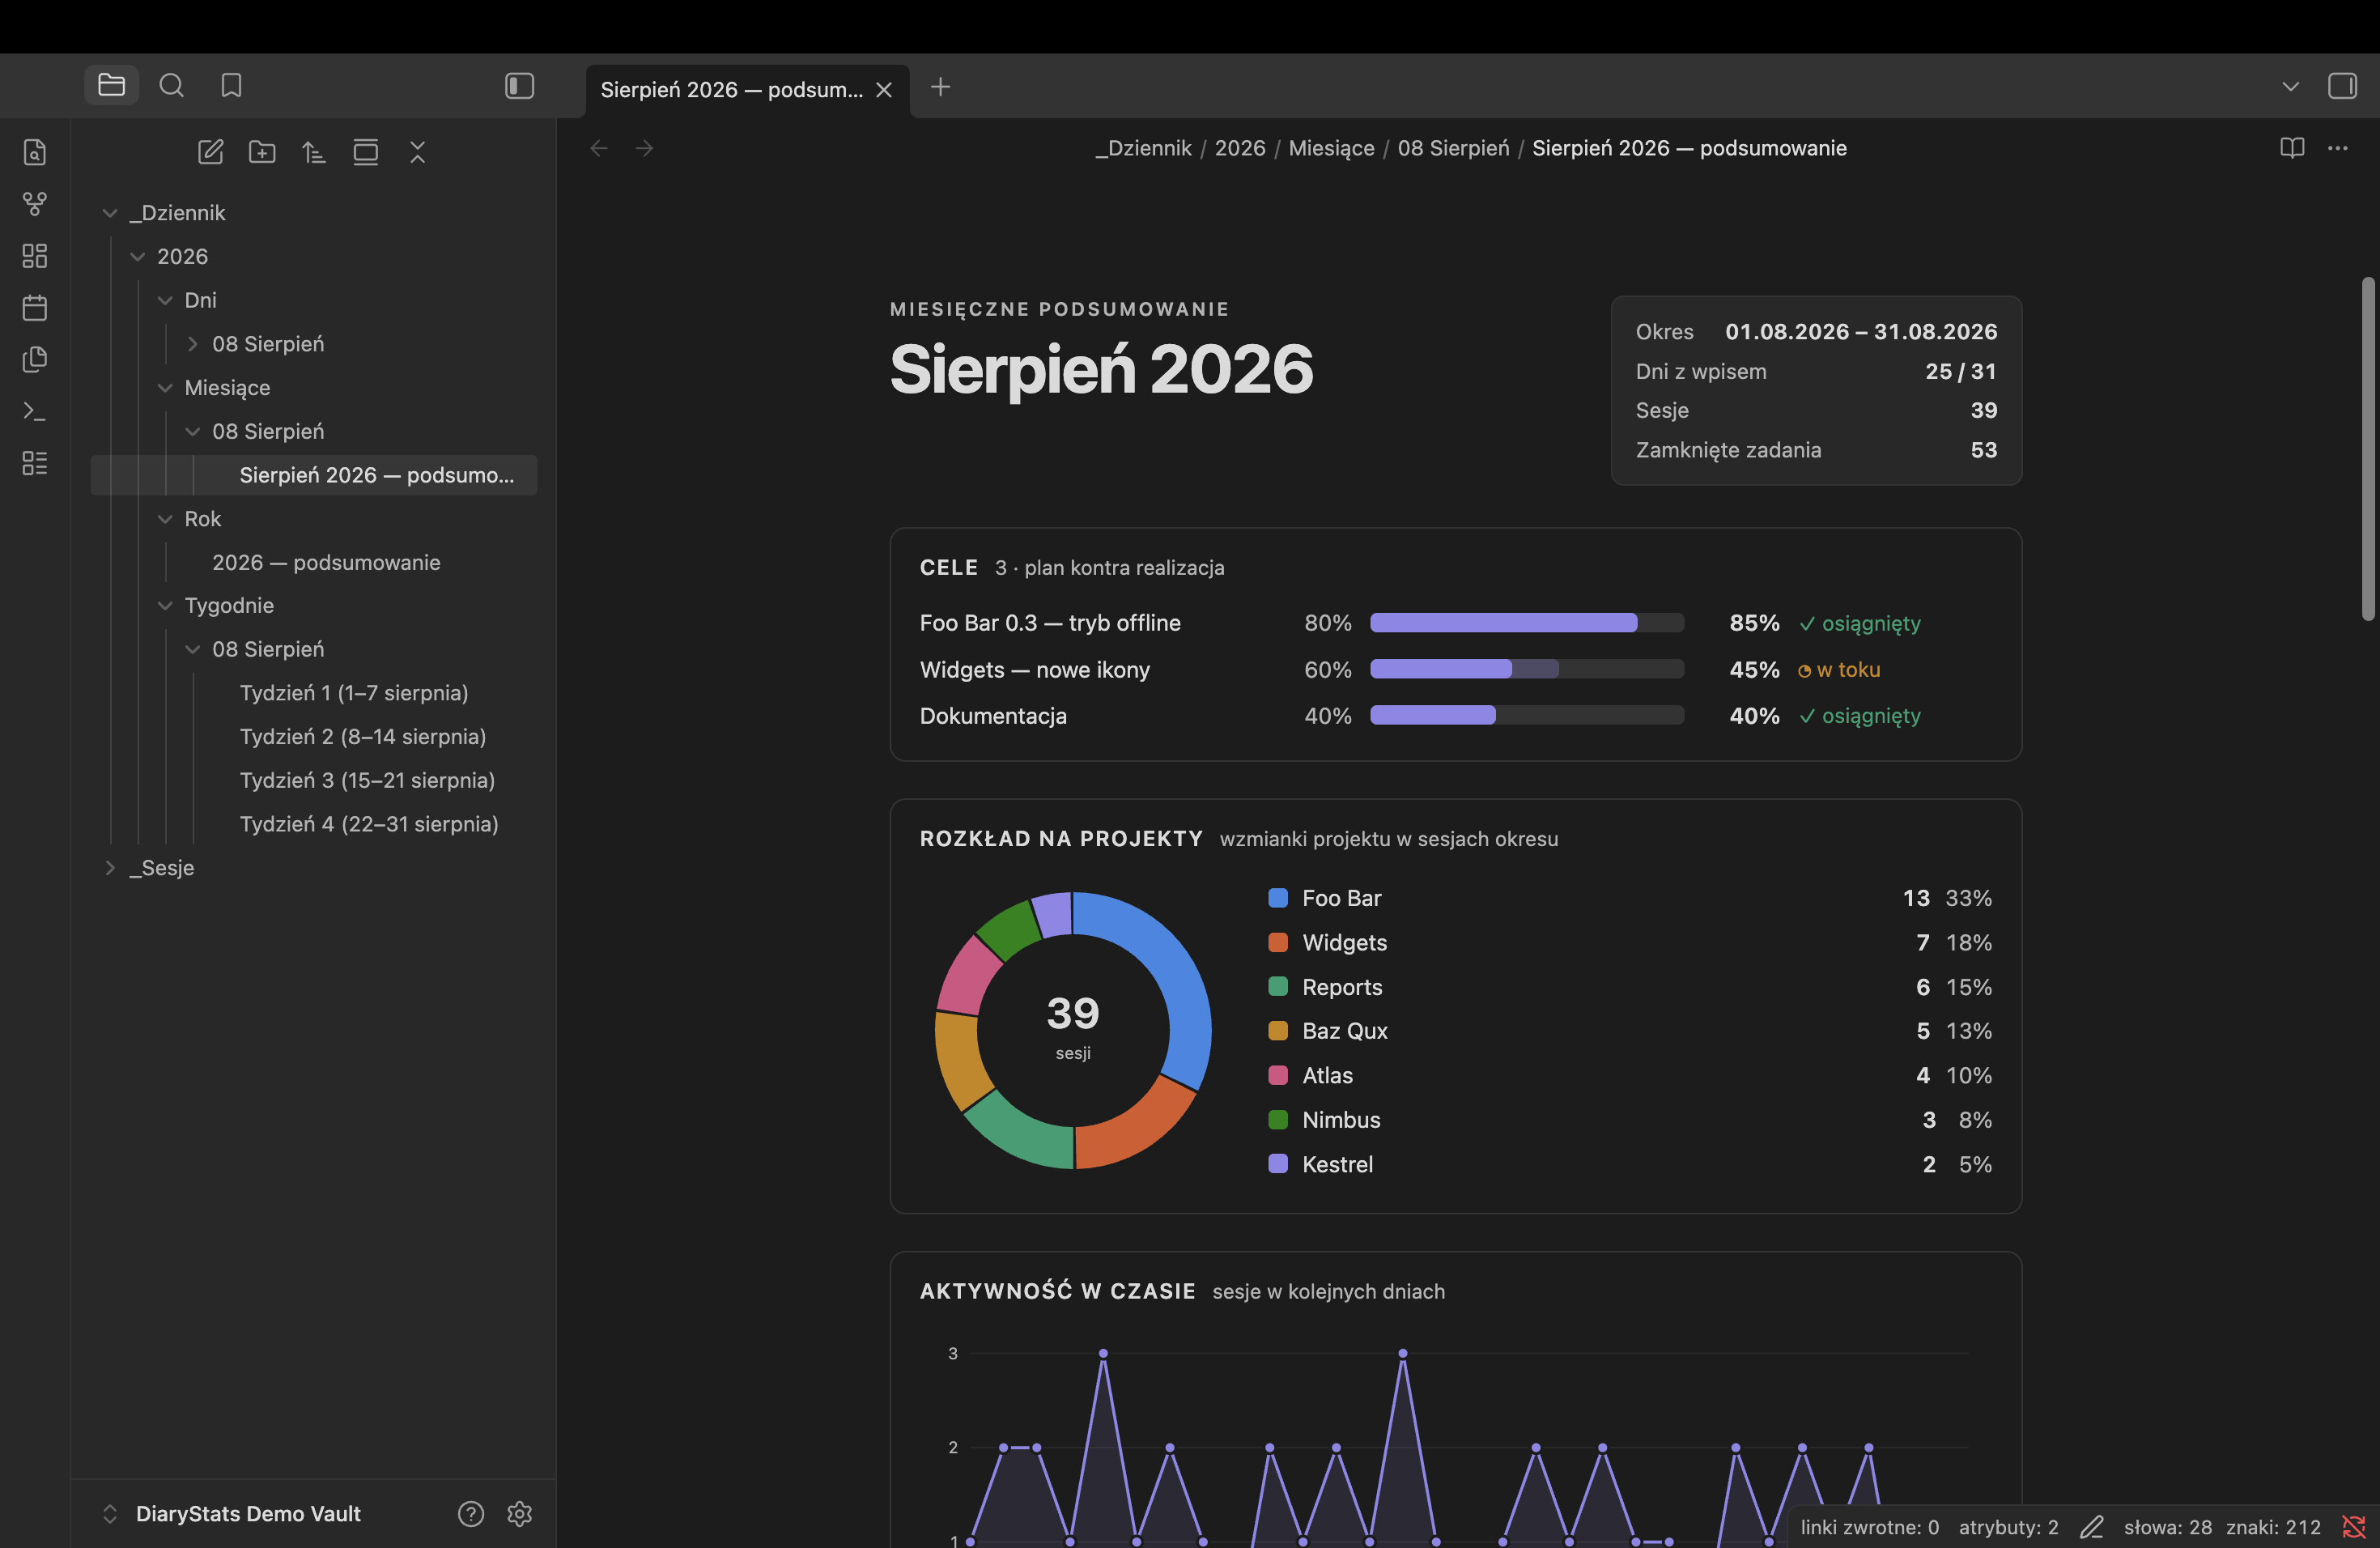
Task: Collapse the _Dziennik folder
Action: pos(110,213)
